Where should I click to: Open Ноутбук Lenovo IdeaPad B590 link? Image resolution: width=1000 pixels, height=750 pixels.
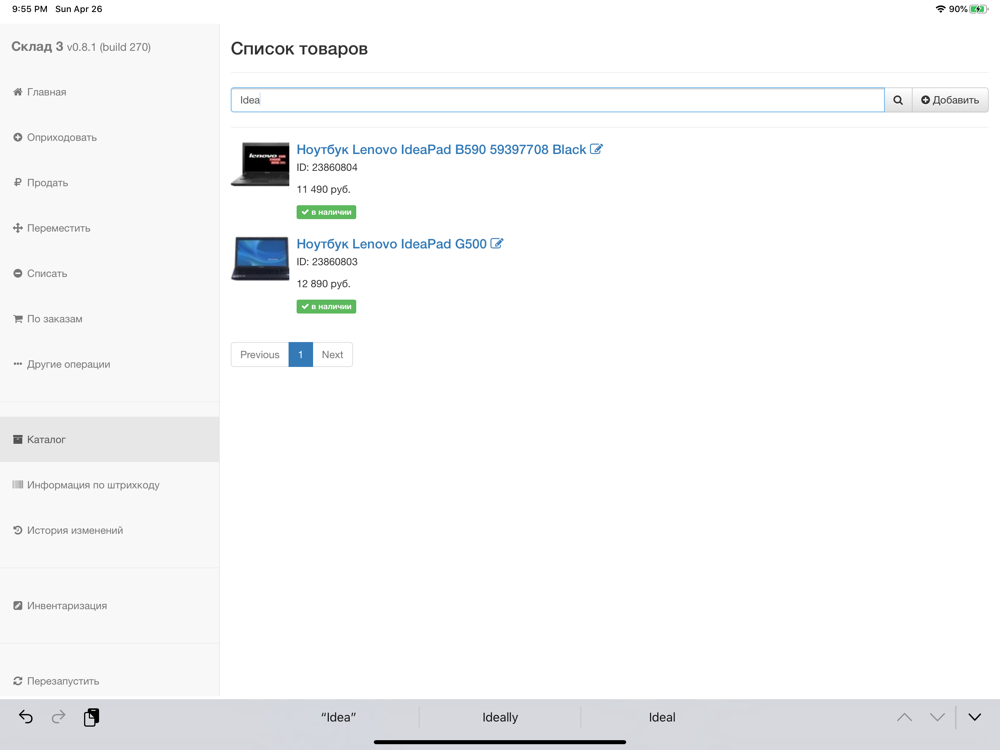point(441,149)
